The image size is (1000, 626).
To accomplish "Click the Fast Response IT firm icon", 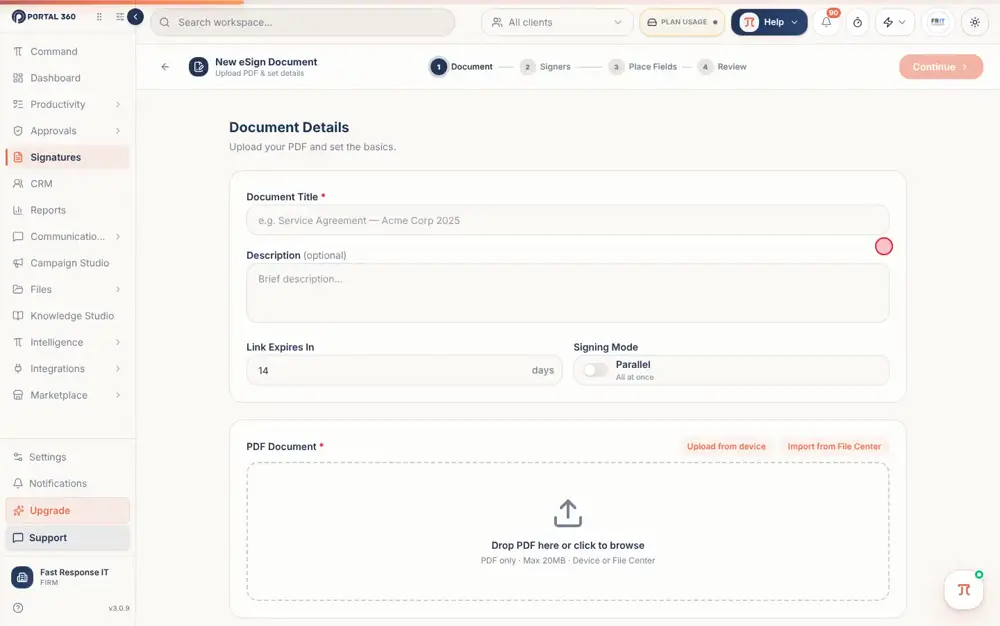I will point(22,577).
